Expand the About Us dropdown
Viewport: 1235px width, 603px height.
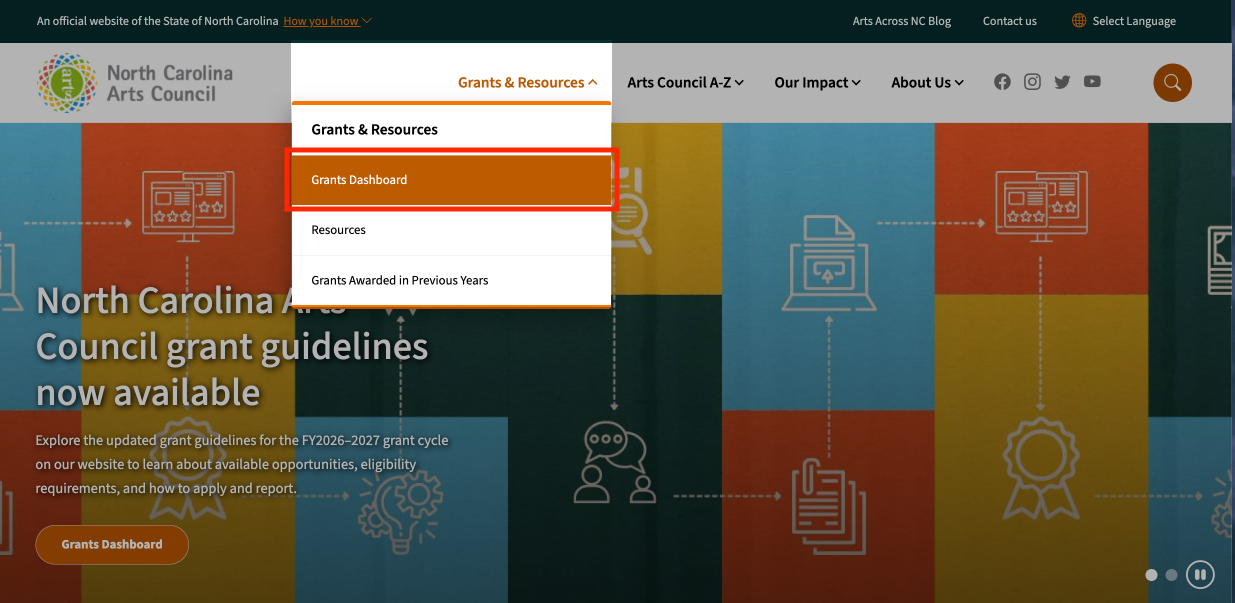pos(926,82)
